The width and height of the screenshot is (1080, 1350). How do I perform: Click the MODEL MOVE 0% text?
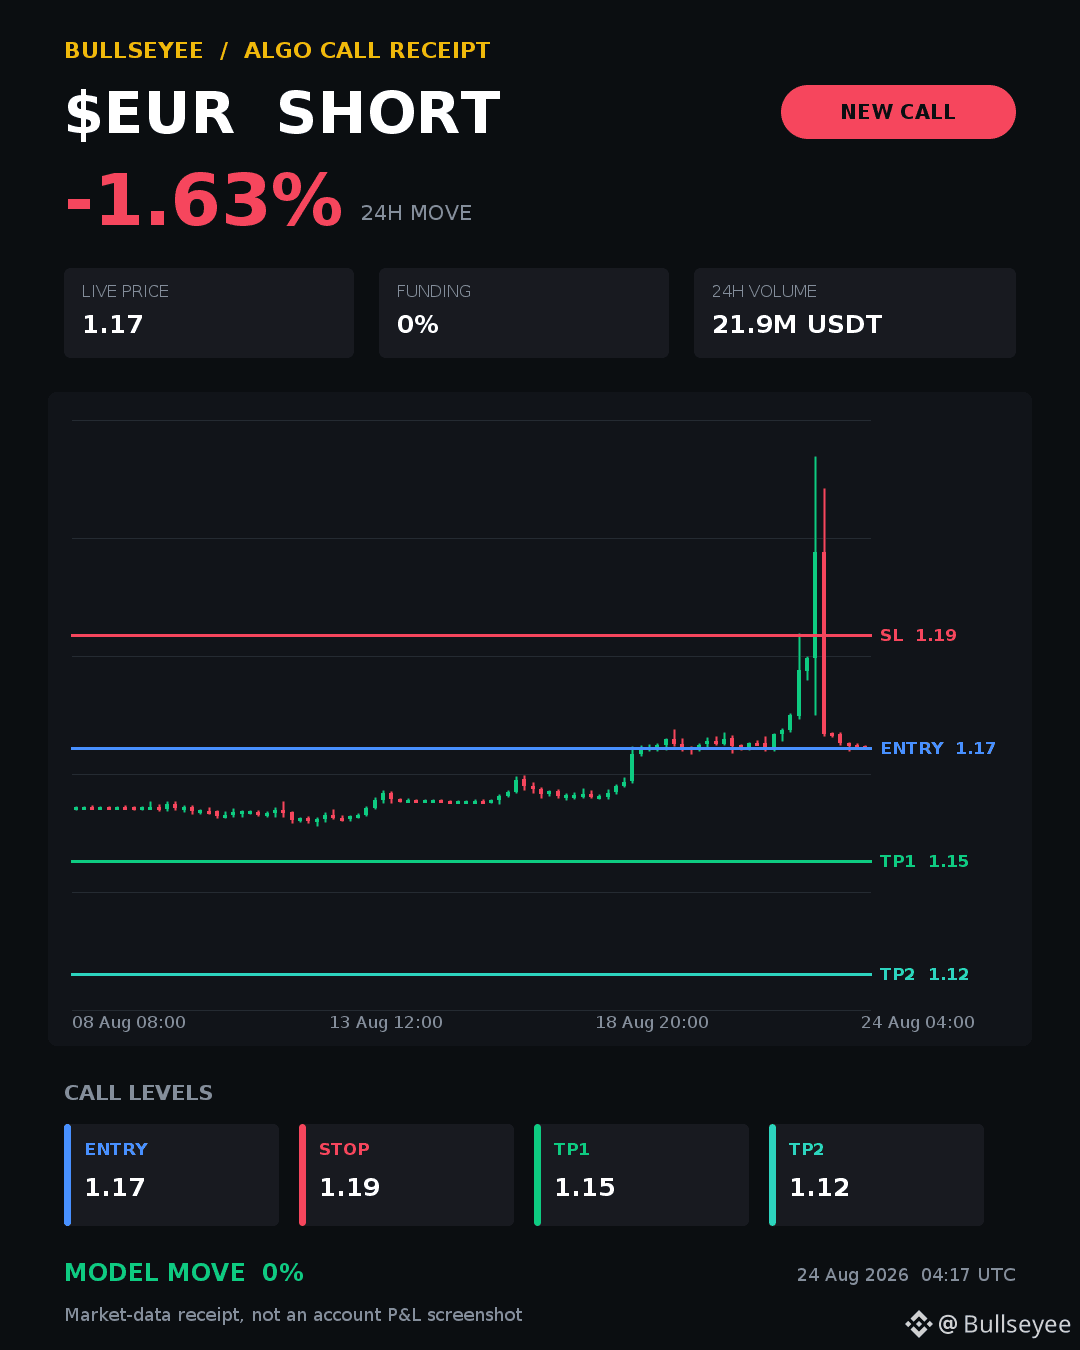[184, 1273]
